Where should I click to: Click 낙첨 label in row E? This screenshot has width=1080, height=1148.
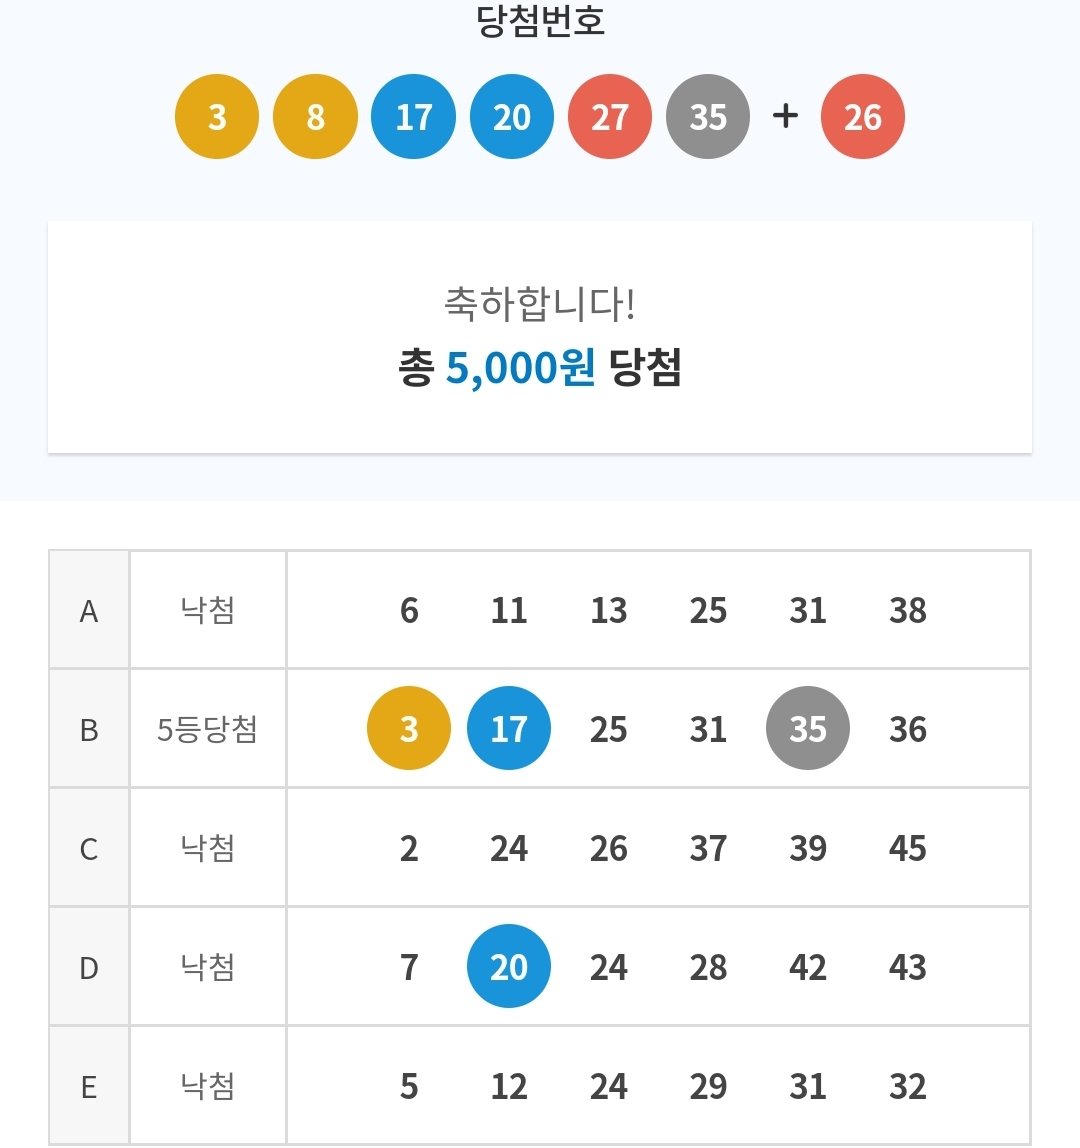pyautogui.click(x=207, y=1086)
